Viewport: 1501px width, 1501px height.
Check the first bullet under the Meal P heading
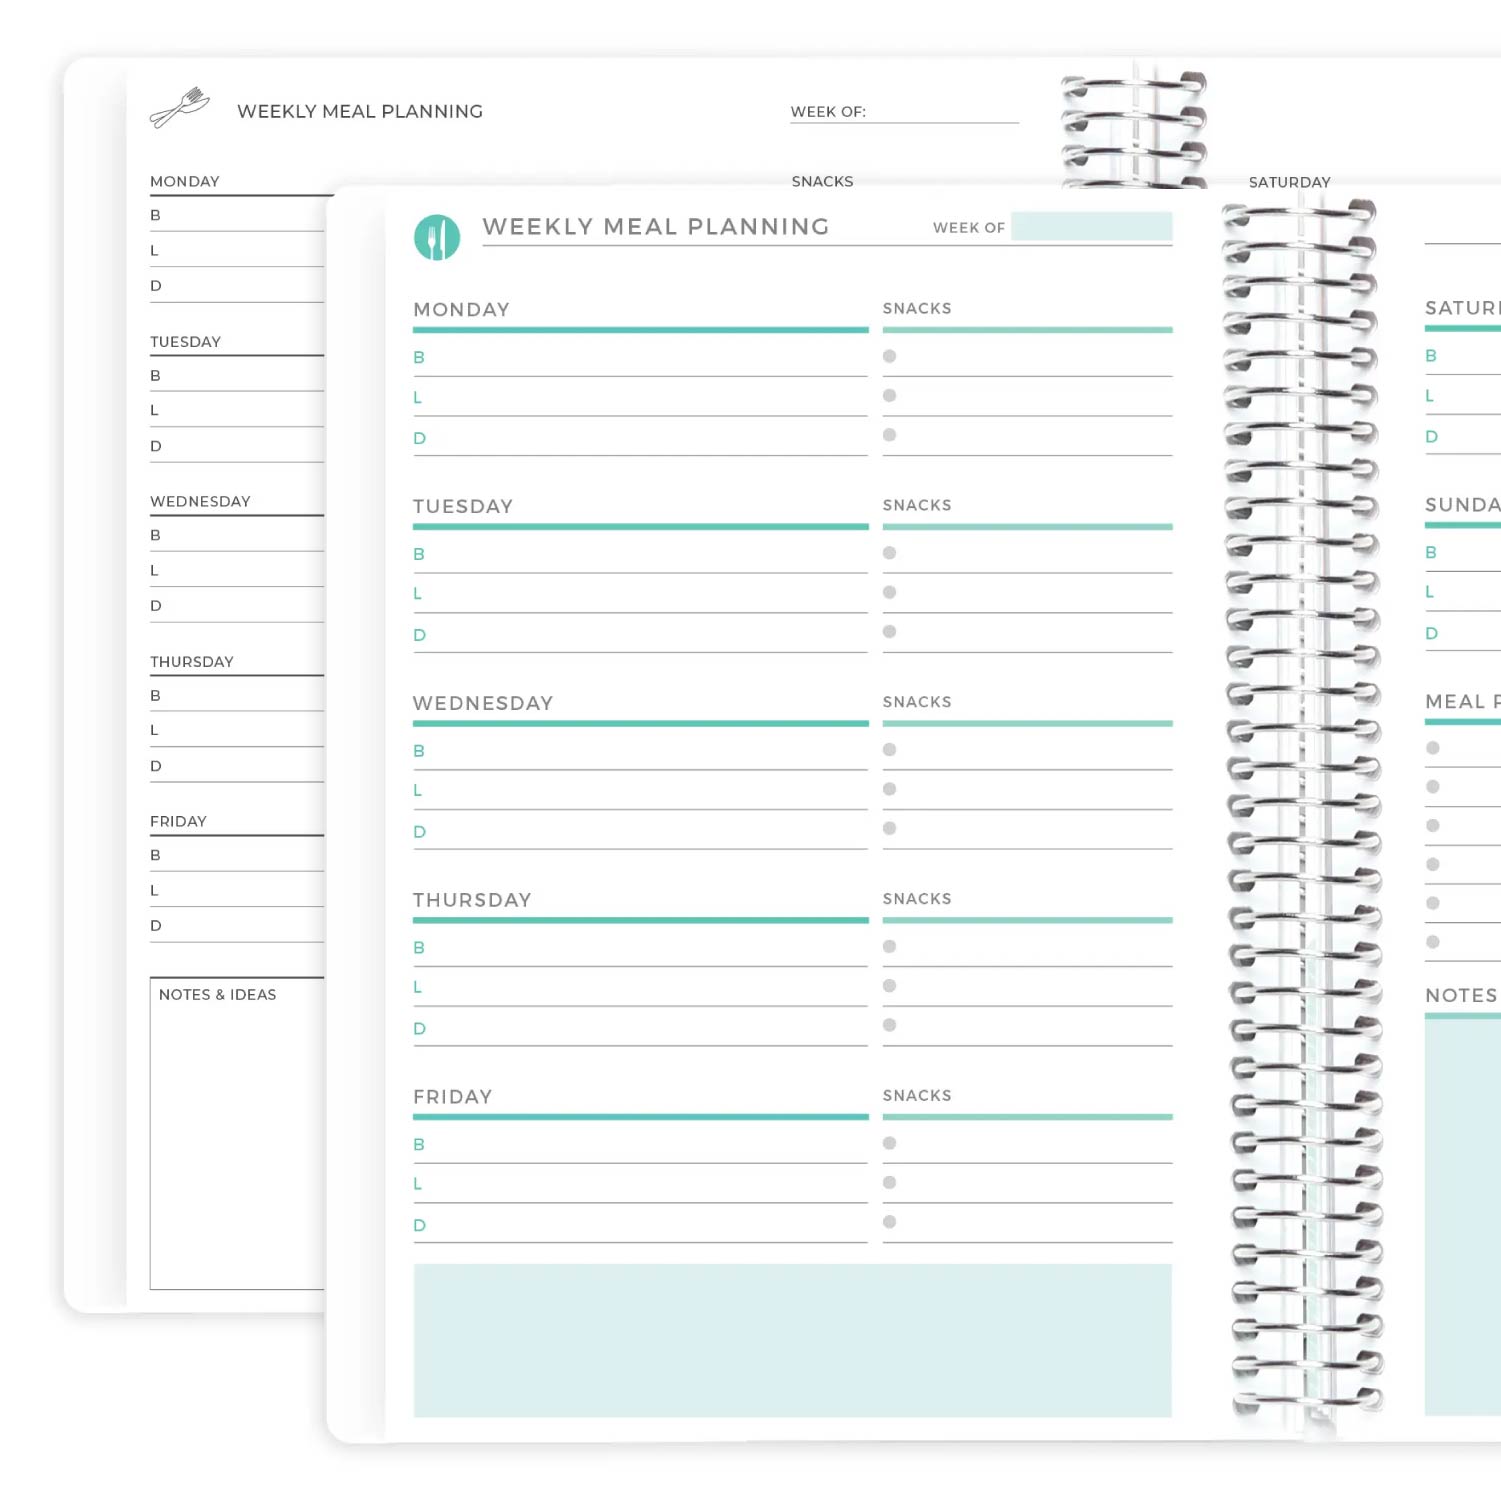tap(1433, 748)
